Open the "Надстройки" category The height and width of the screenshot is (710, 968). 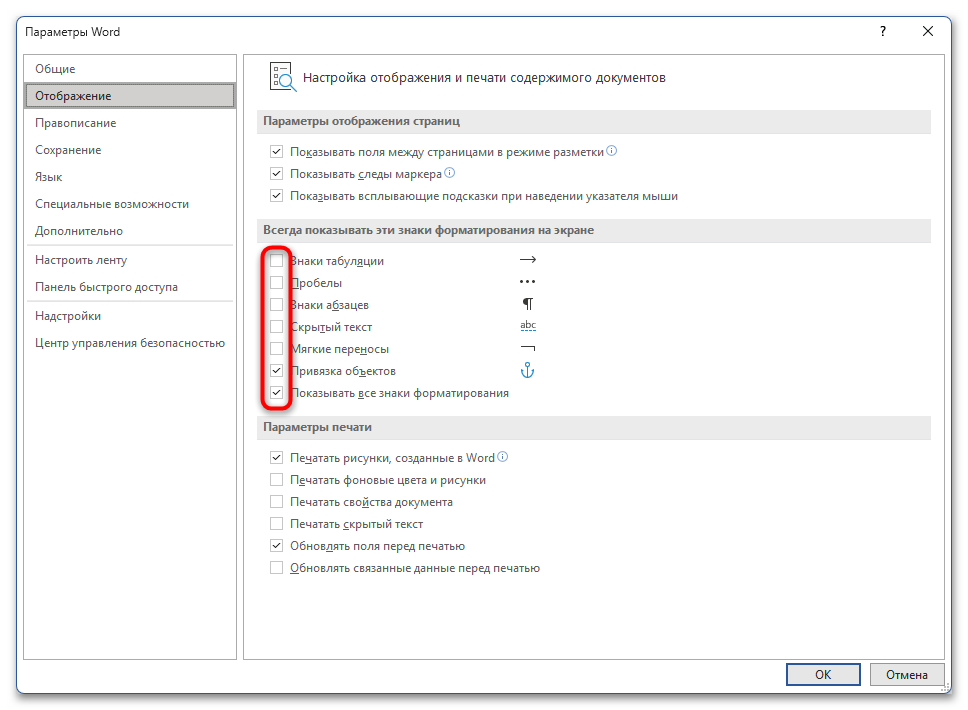click(130, 316)
